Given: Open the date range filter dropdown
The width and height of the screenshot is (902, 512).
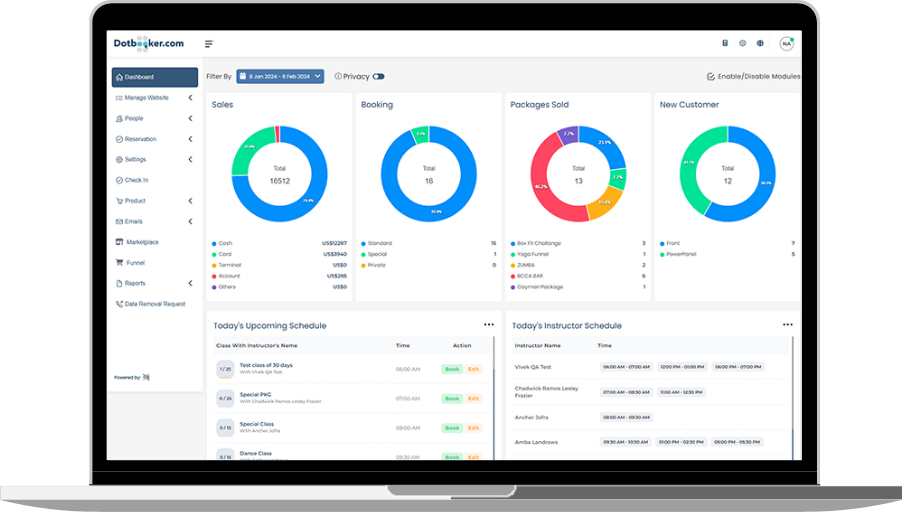Looking at the screenshot, I should [x=280, y=76].
